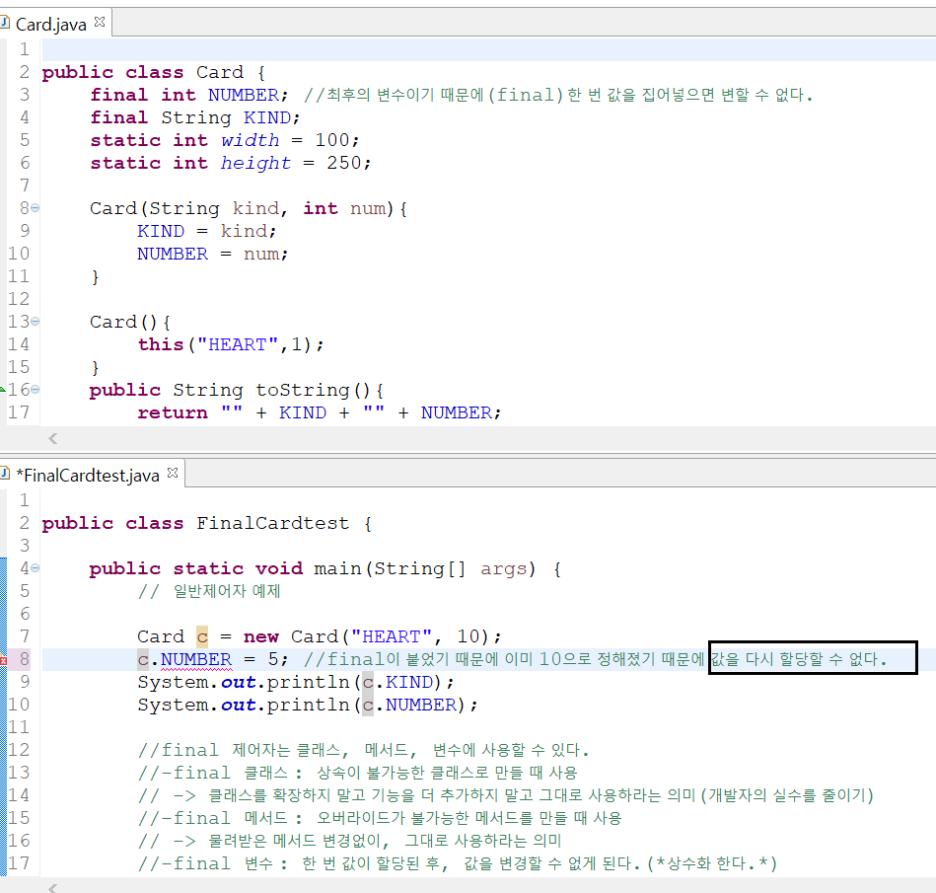Viewport: 936px width, 893px height.
Task: Click the value 10 in new Card("HEART", 10)
Action: pyautogui.click(x=468, y=637)
